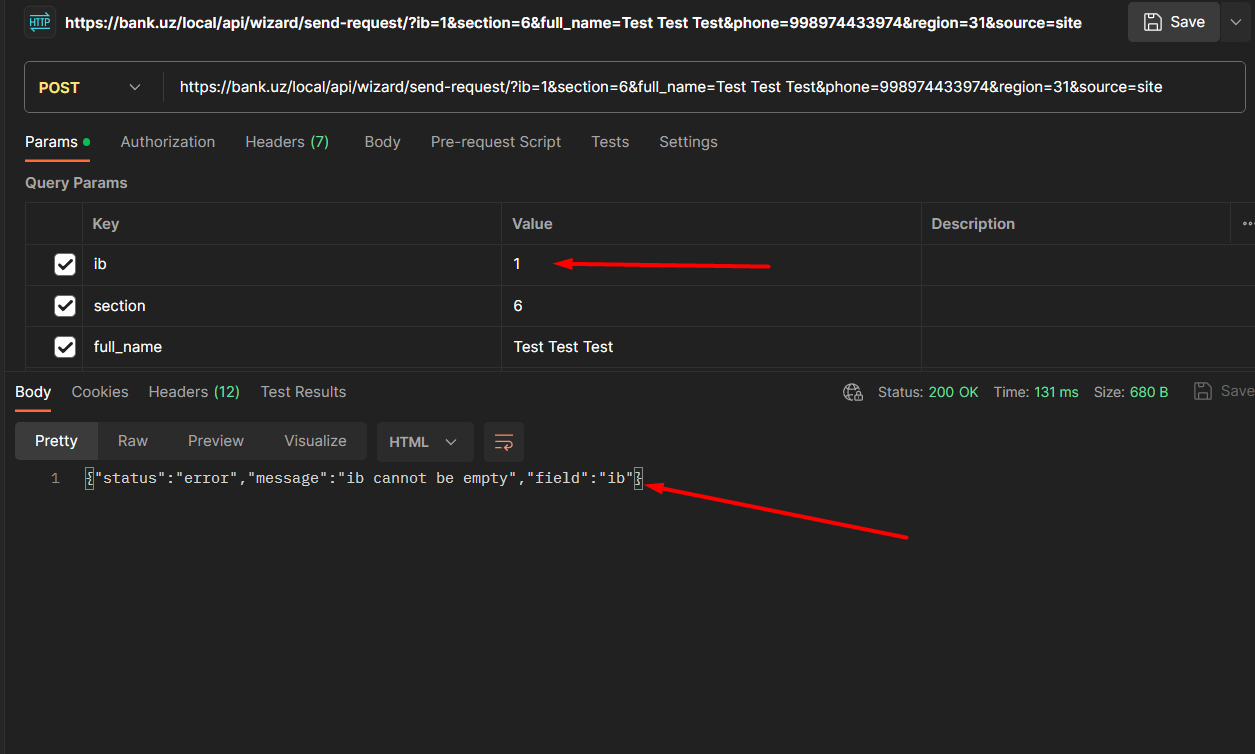Open the Tests tab
The height and width of the screenshot is (754, 1255).
pyautogui.click(x=610, y=142)
